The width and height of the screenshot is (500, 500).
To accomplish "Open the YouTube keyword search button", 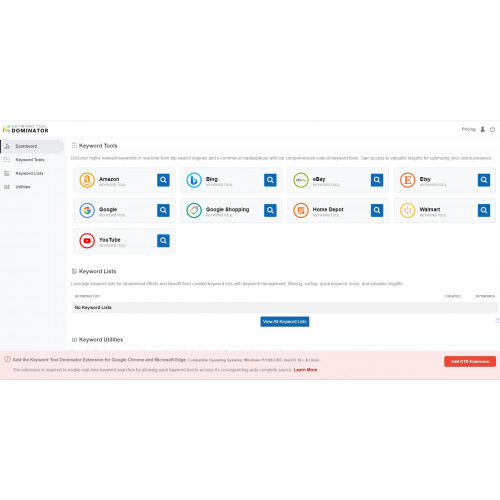I will [163, 241].
